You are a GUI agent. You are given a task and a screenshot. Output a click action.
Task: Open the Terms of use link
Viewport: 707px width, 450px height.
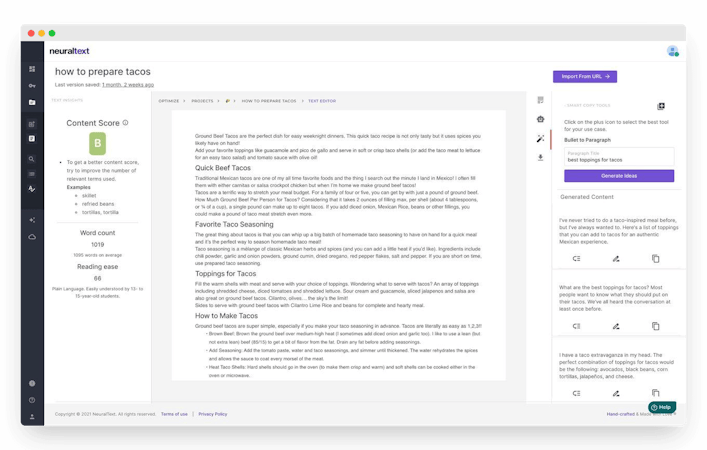tap(174, 414)
